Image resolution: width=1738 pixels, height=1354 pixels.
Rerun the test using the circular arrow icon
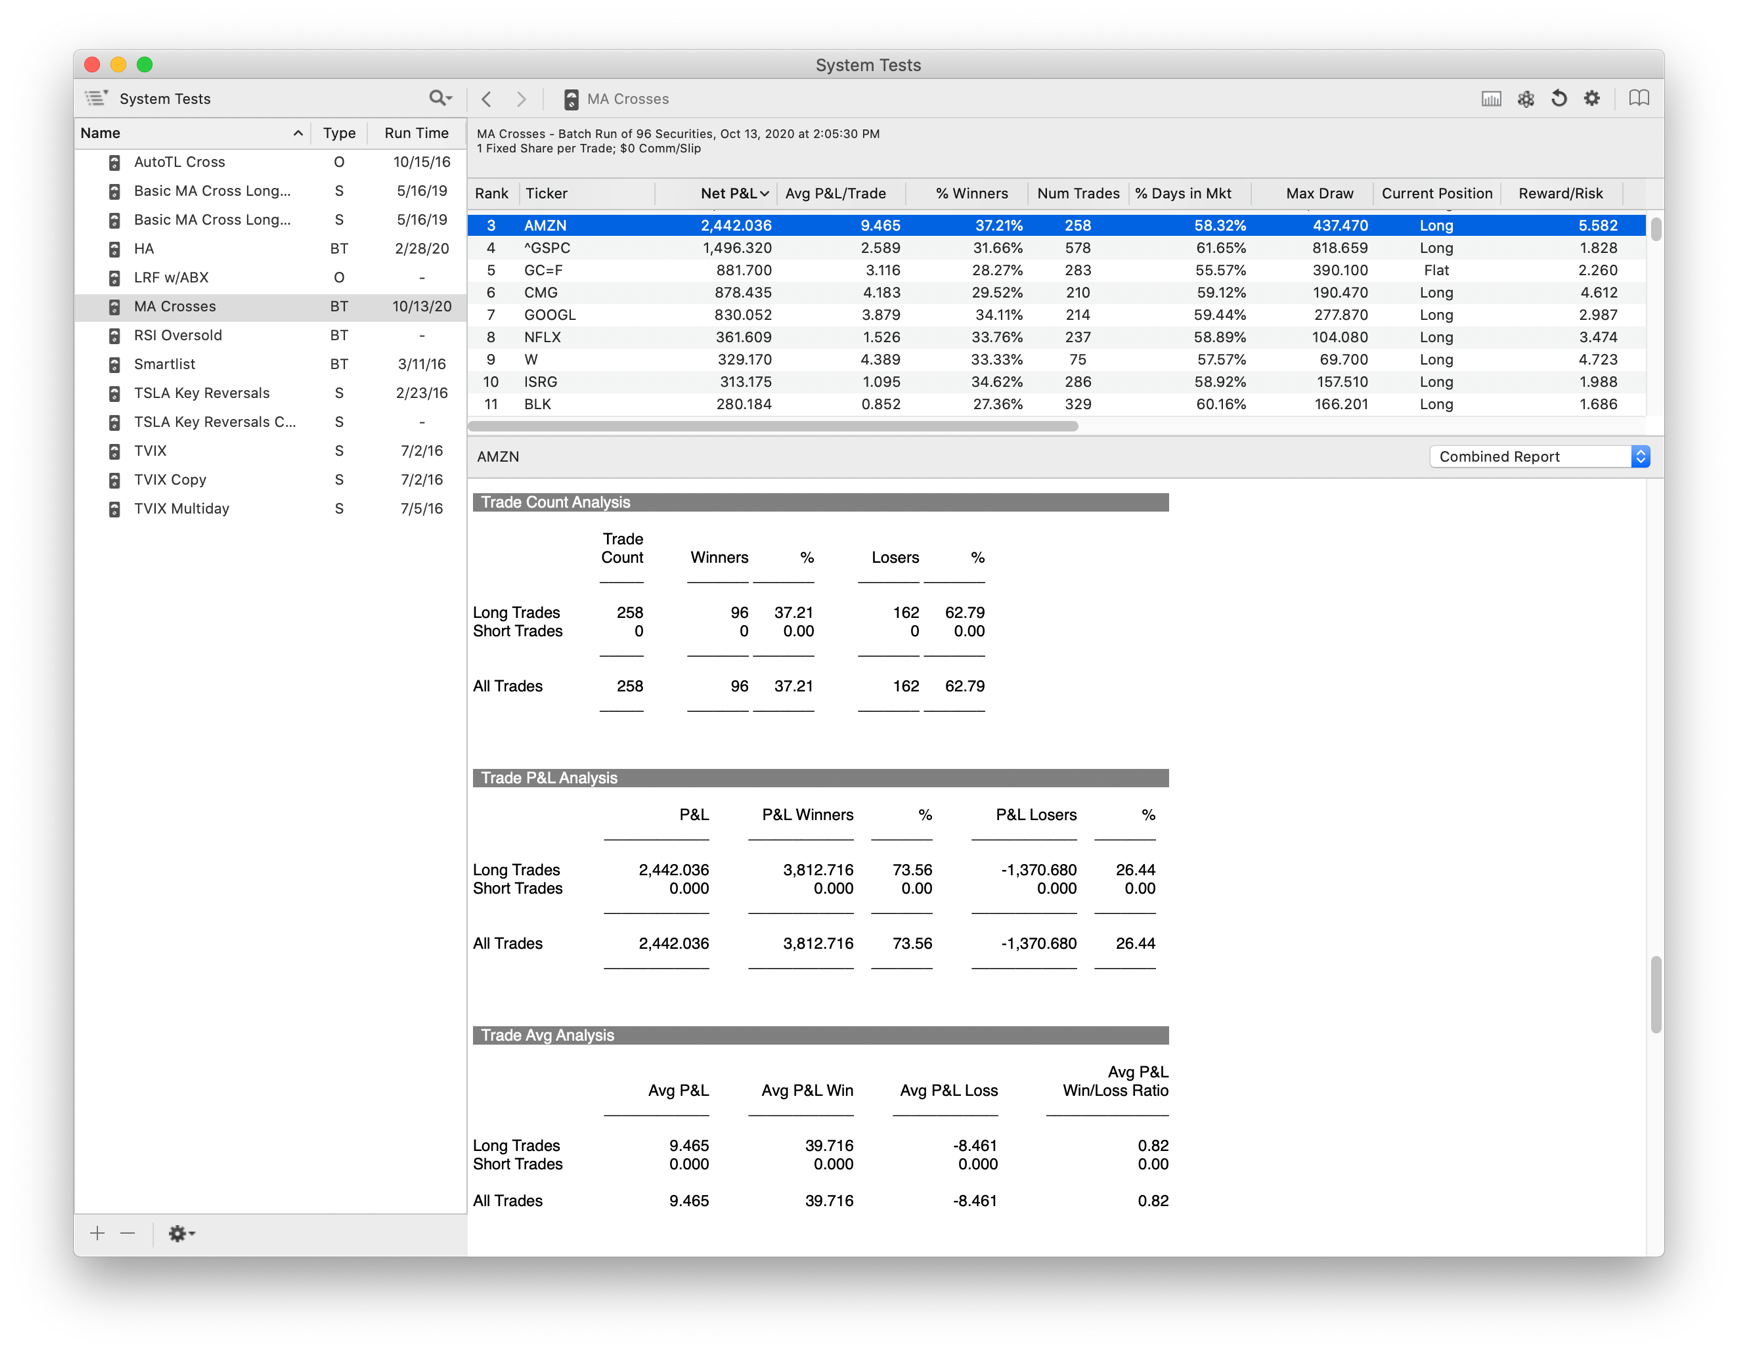pyautogui.click(x=1559, y=98)
